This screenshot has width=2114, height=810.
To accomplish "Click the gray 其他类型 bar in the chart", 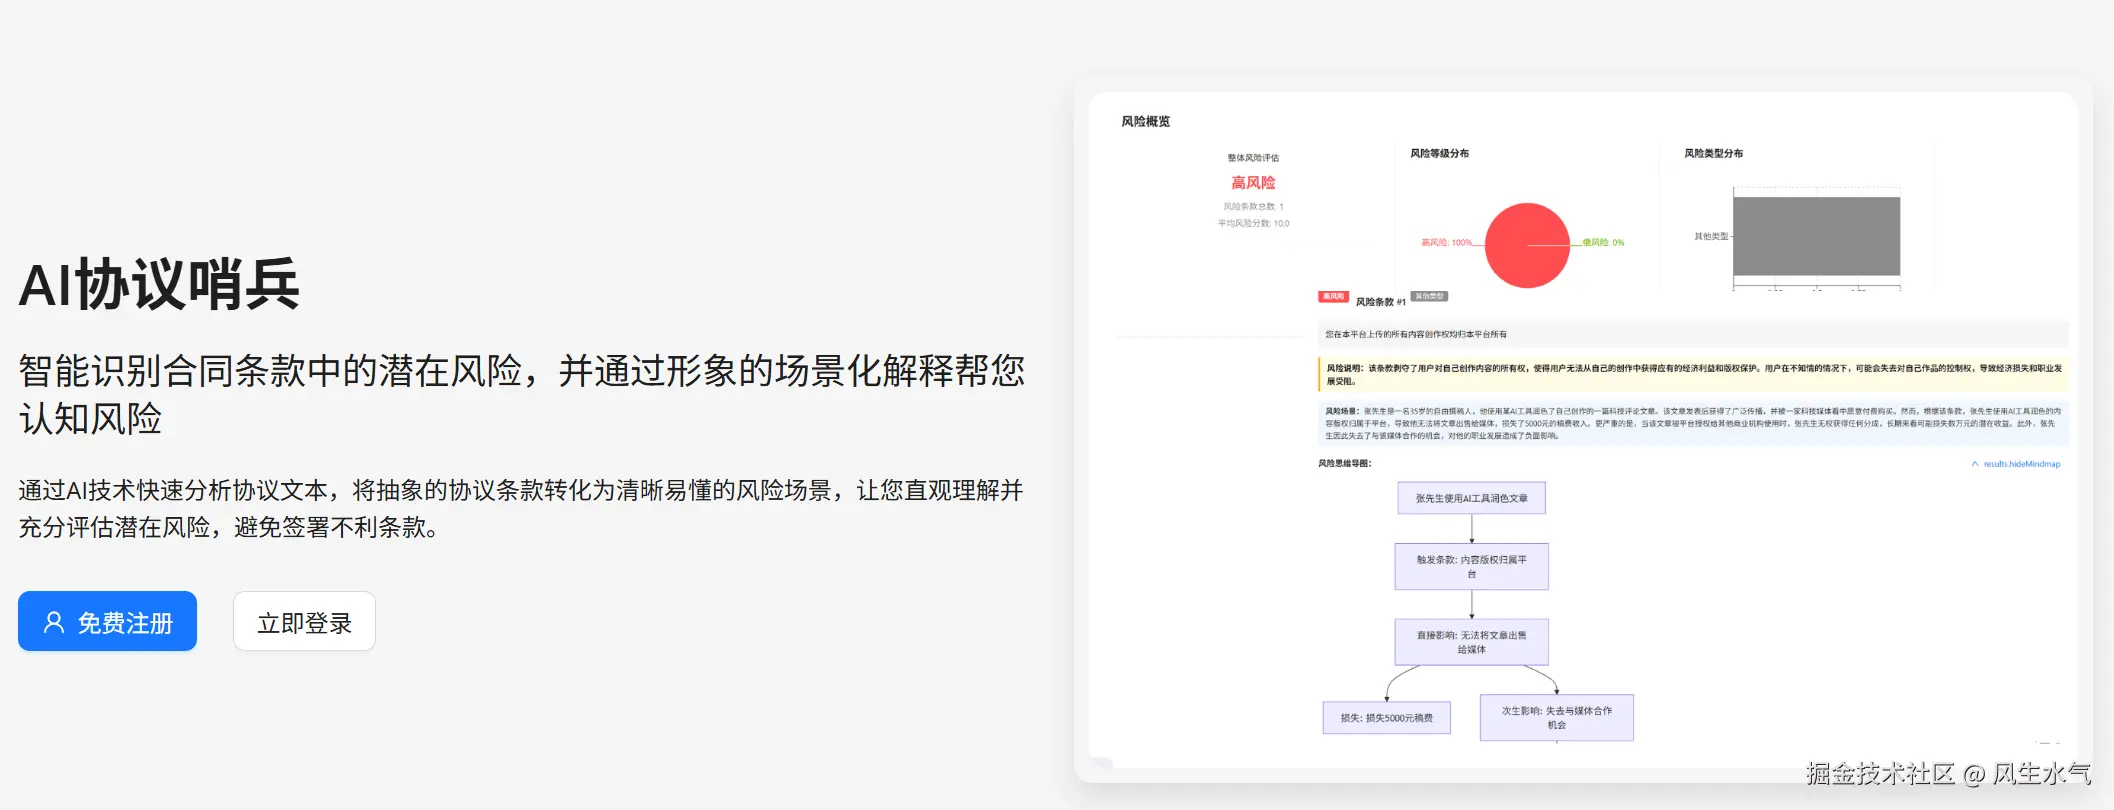I will 1816,236.
